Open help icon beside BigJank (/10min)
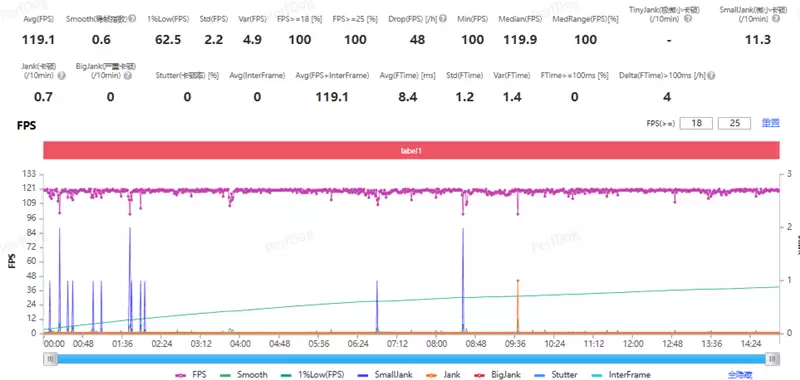800x380 pixels. point(128,75)
